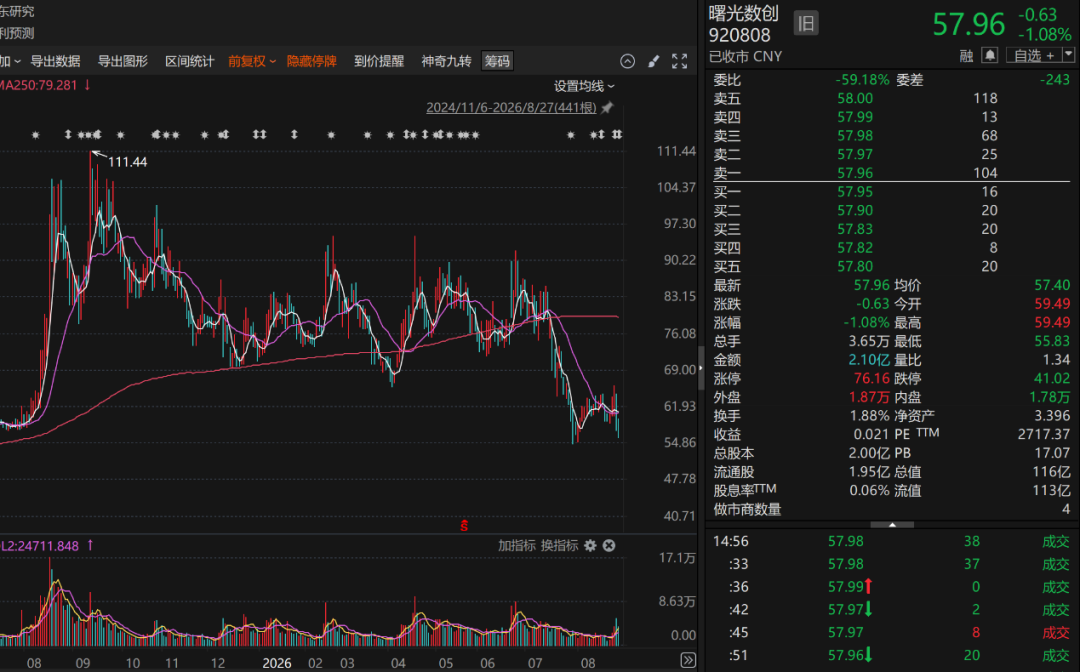
Task: Click 涨停 value 76.16
Action: (x=871, y=378)
